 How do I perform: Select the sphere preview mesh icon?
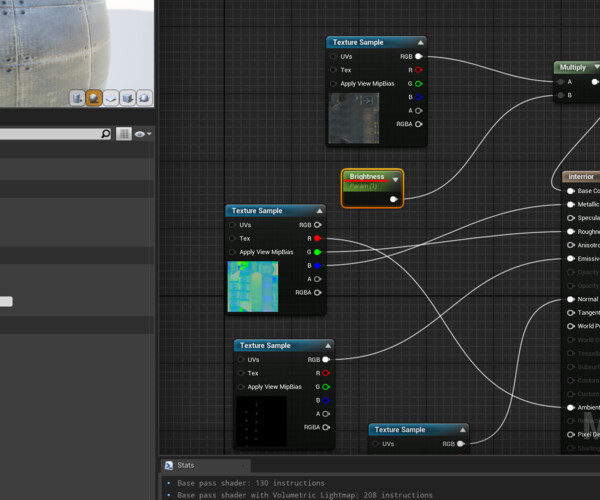click(x=94, y=98)
